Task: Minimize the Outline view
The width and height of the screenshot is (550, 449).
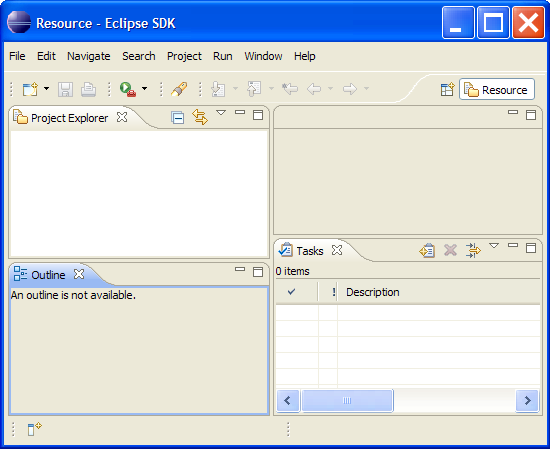Action: [240, 269]
